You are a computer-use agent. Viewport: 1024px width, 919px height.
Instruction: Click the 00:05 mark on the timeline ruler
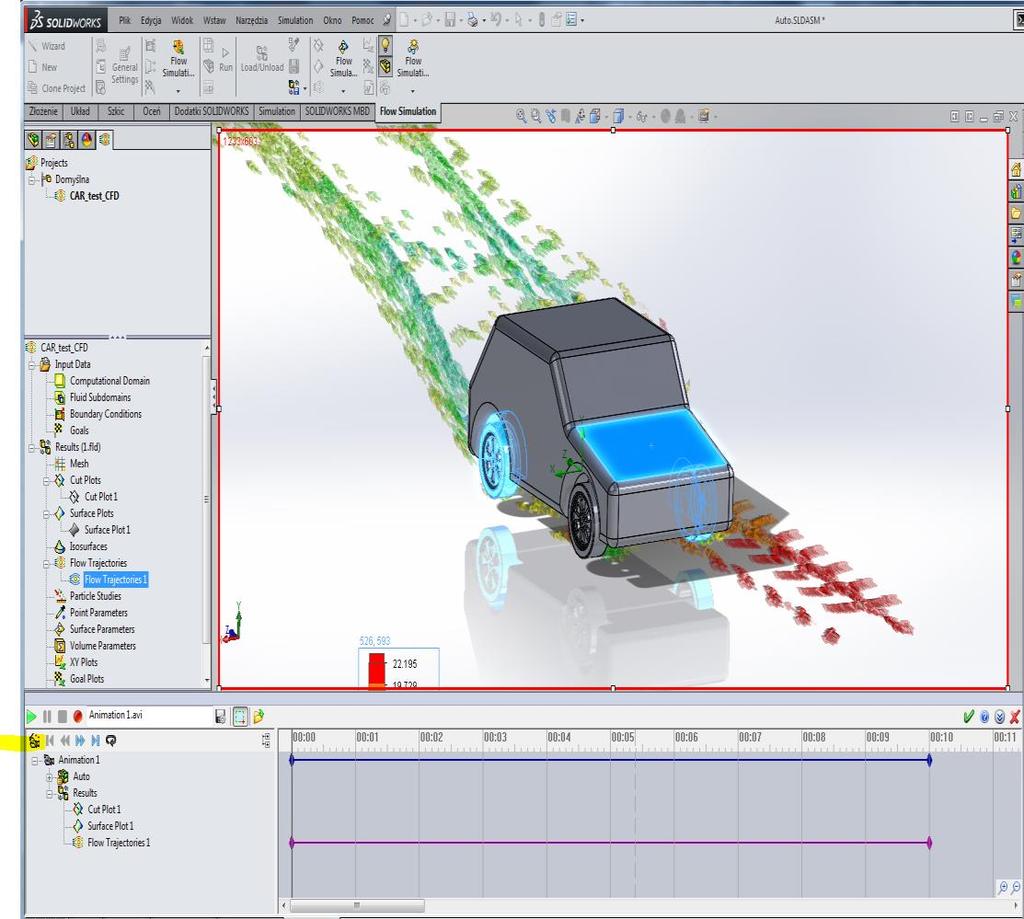pyautogui.click(x=622, y=737)
